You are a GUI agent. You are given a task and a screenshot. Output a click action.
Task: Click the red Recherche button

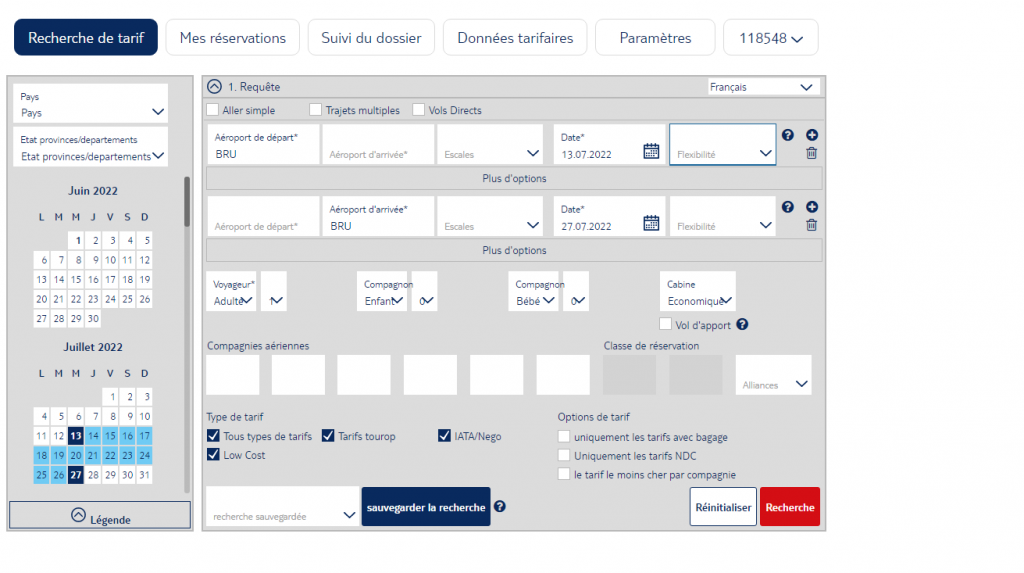pos(789,507)
